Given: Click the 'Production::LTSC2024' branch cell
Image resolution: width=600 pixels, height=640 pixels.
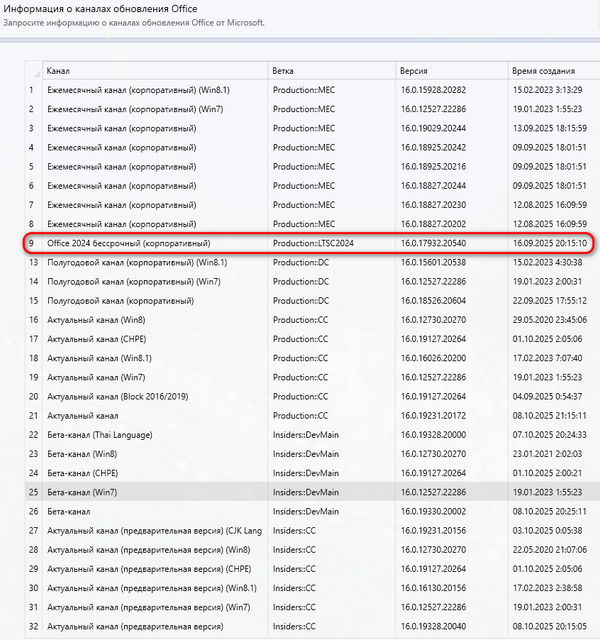Looking at the screenshot, I should coord(331,243).
